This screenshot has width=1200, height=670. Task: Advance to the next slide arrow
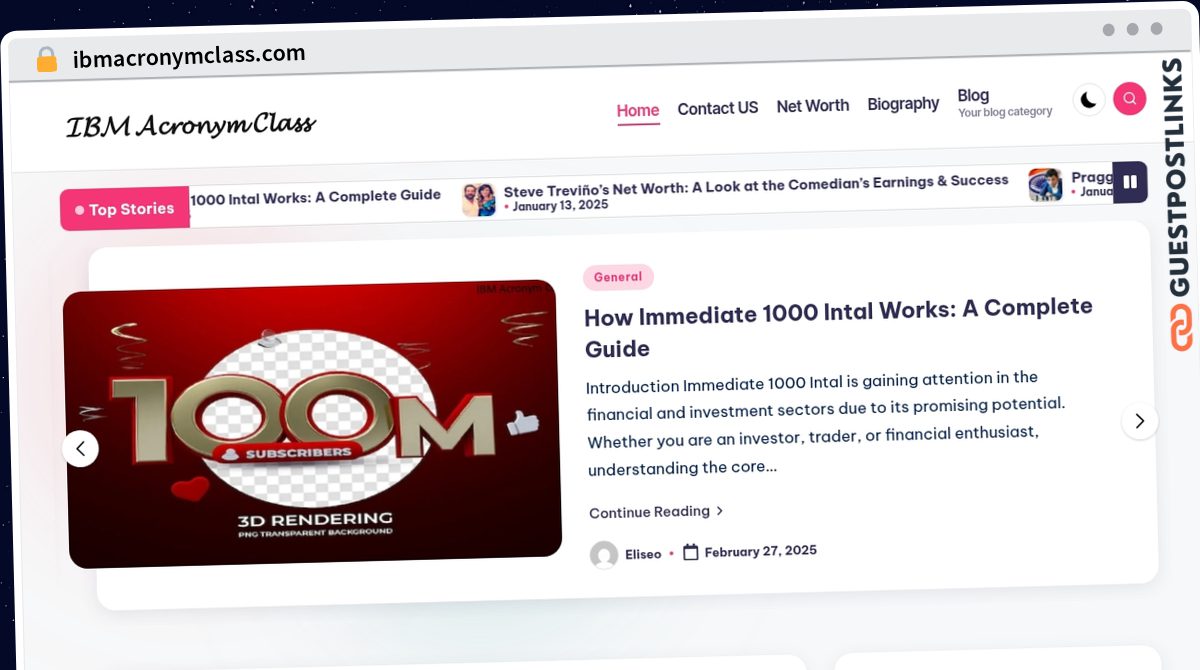(1139, 421)
